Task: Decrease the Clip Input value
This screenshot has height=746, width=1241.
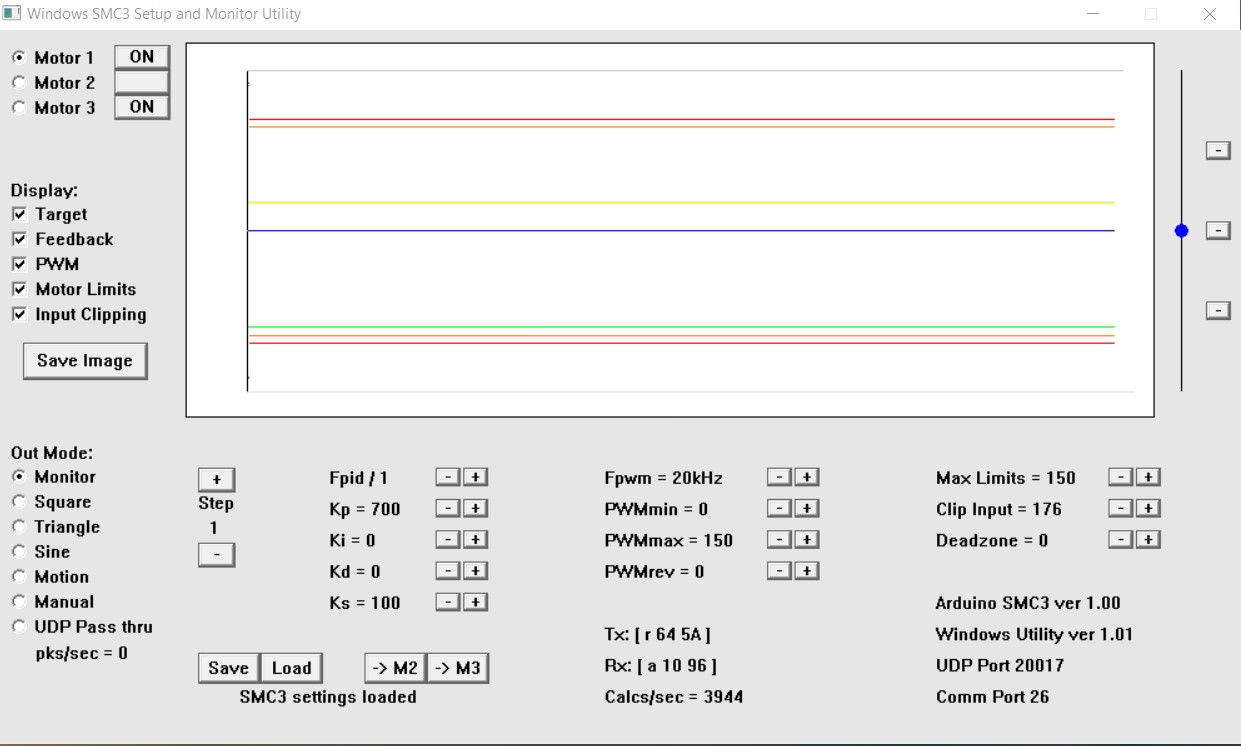Action: [1122, 509]
